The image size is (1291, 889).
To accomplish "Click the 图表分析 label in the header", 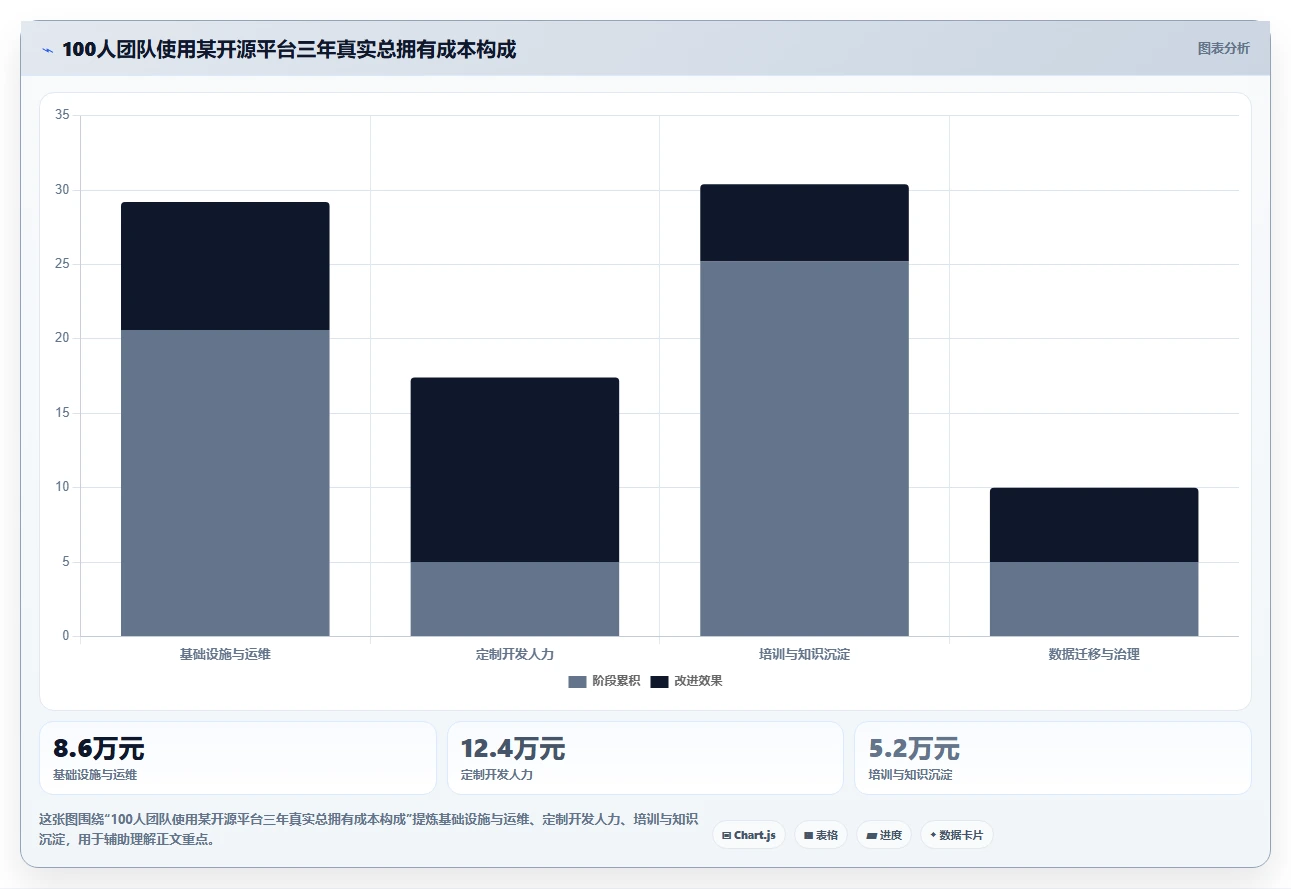I will [x=1223, y=48].
